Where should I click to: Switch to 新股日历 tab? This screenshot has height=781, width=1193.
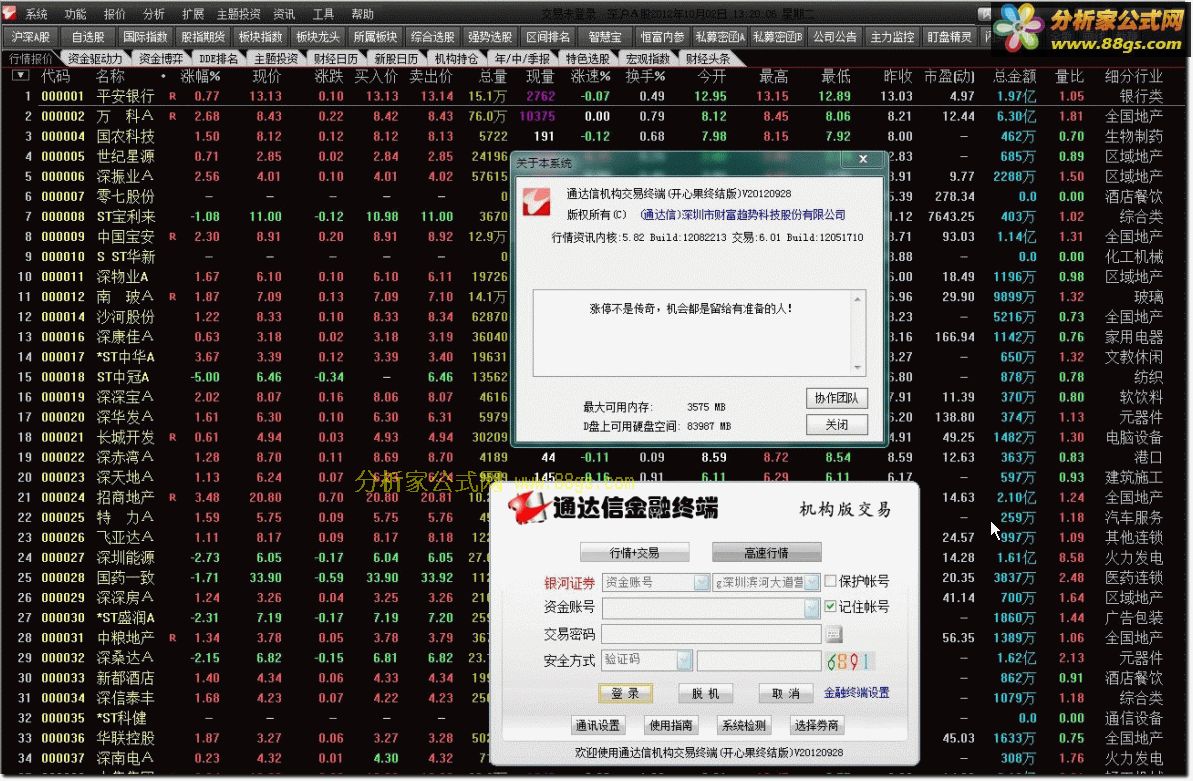(396, 58)
